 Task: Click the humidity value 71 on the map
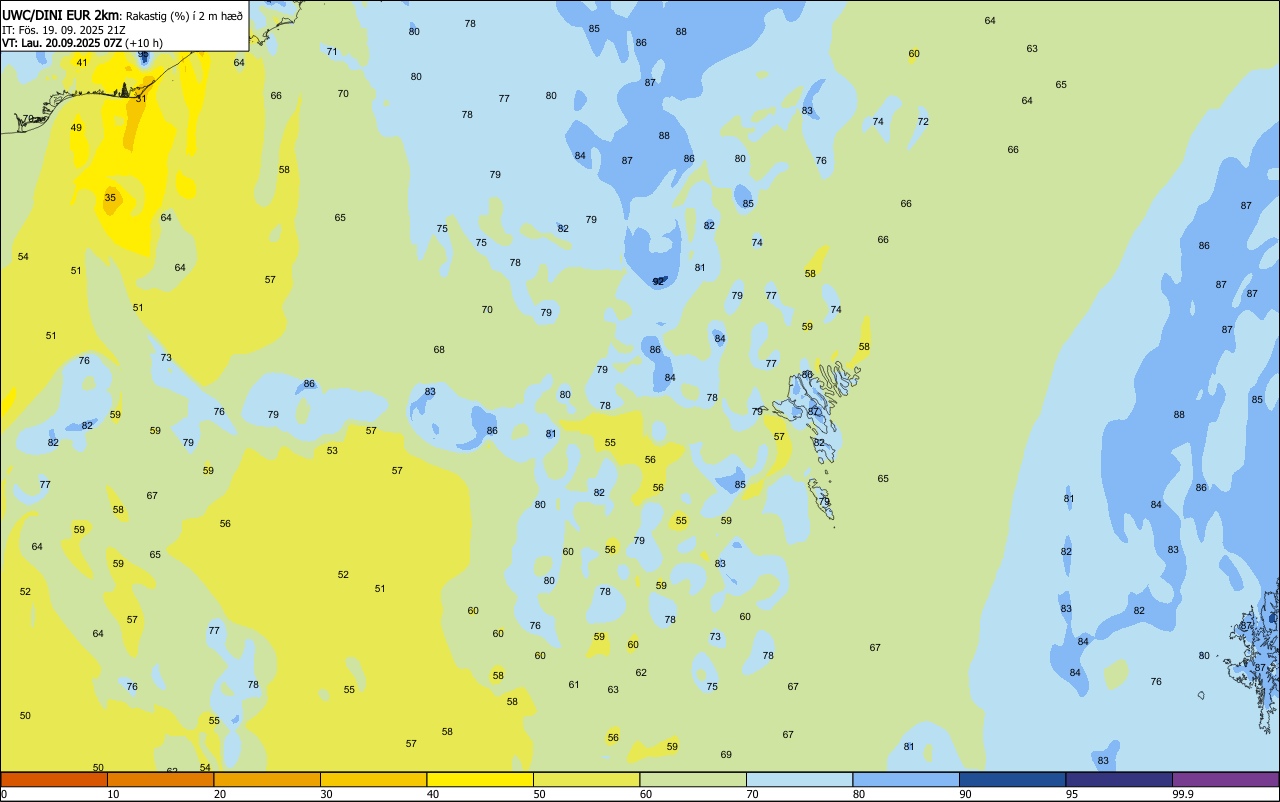point(332,52)
